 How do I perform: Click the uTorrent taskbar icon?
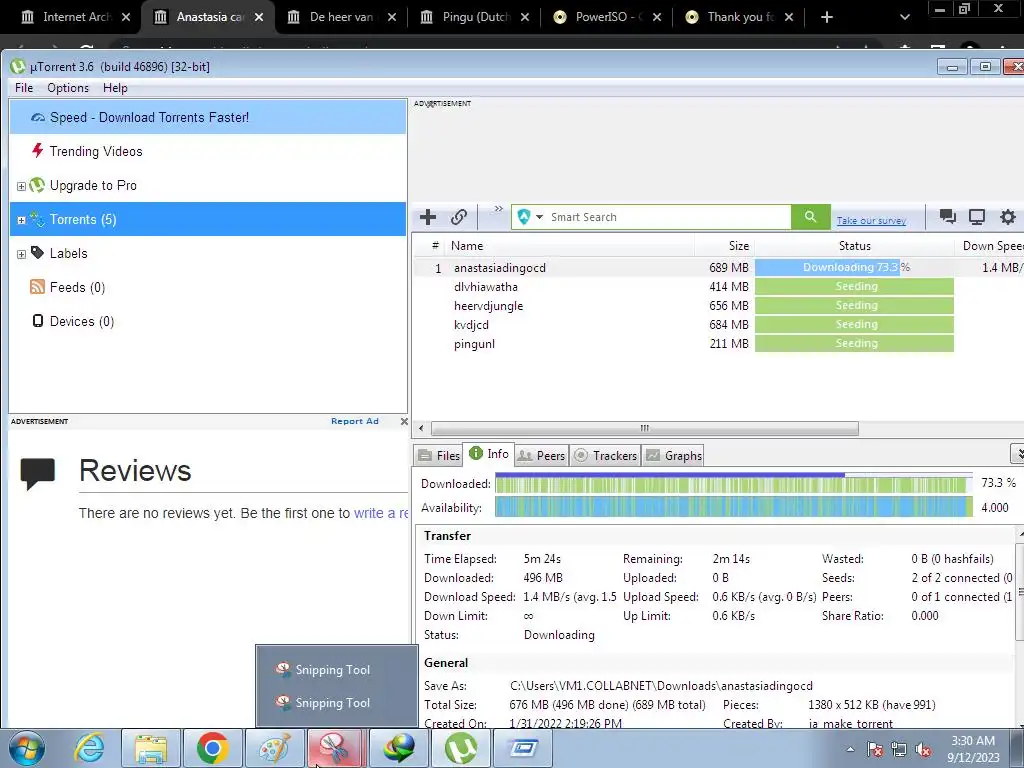click(461, 748)
